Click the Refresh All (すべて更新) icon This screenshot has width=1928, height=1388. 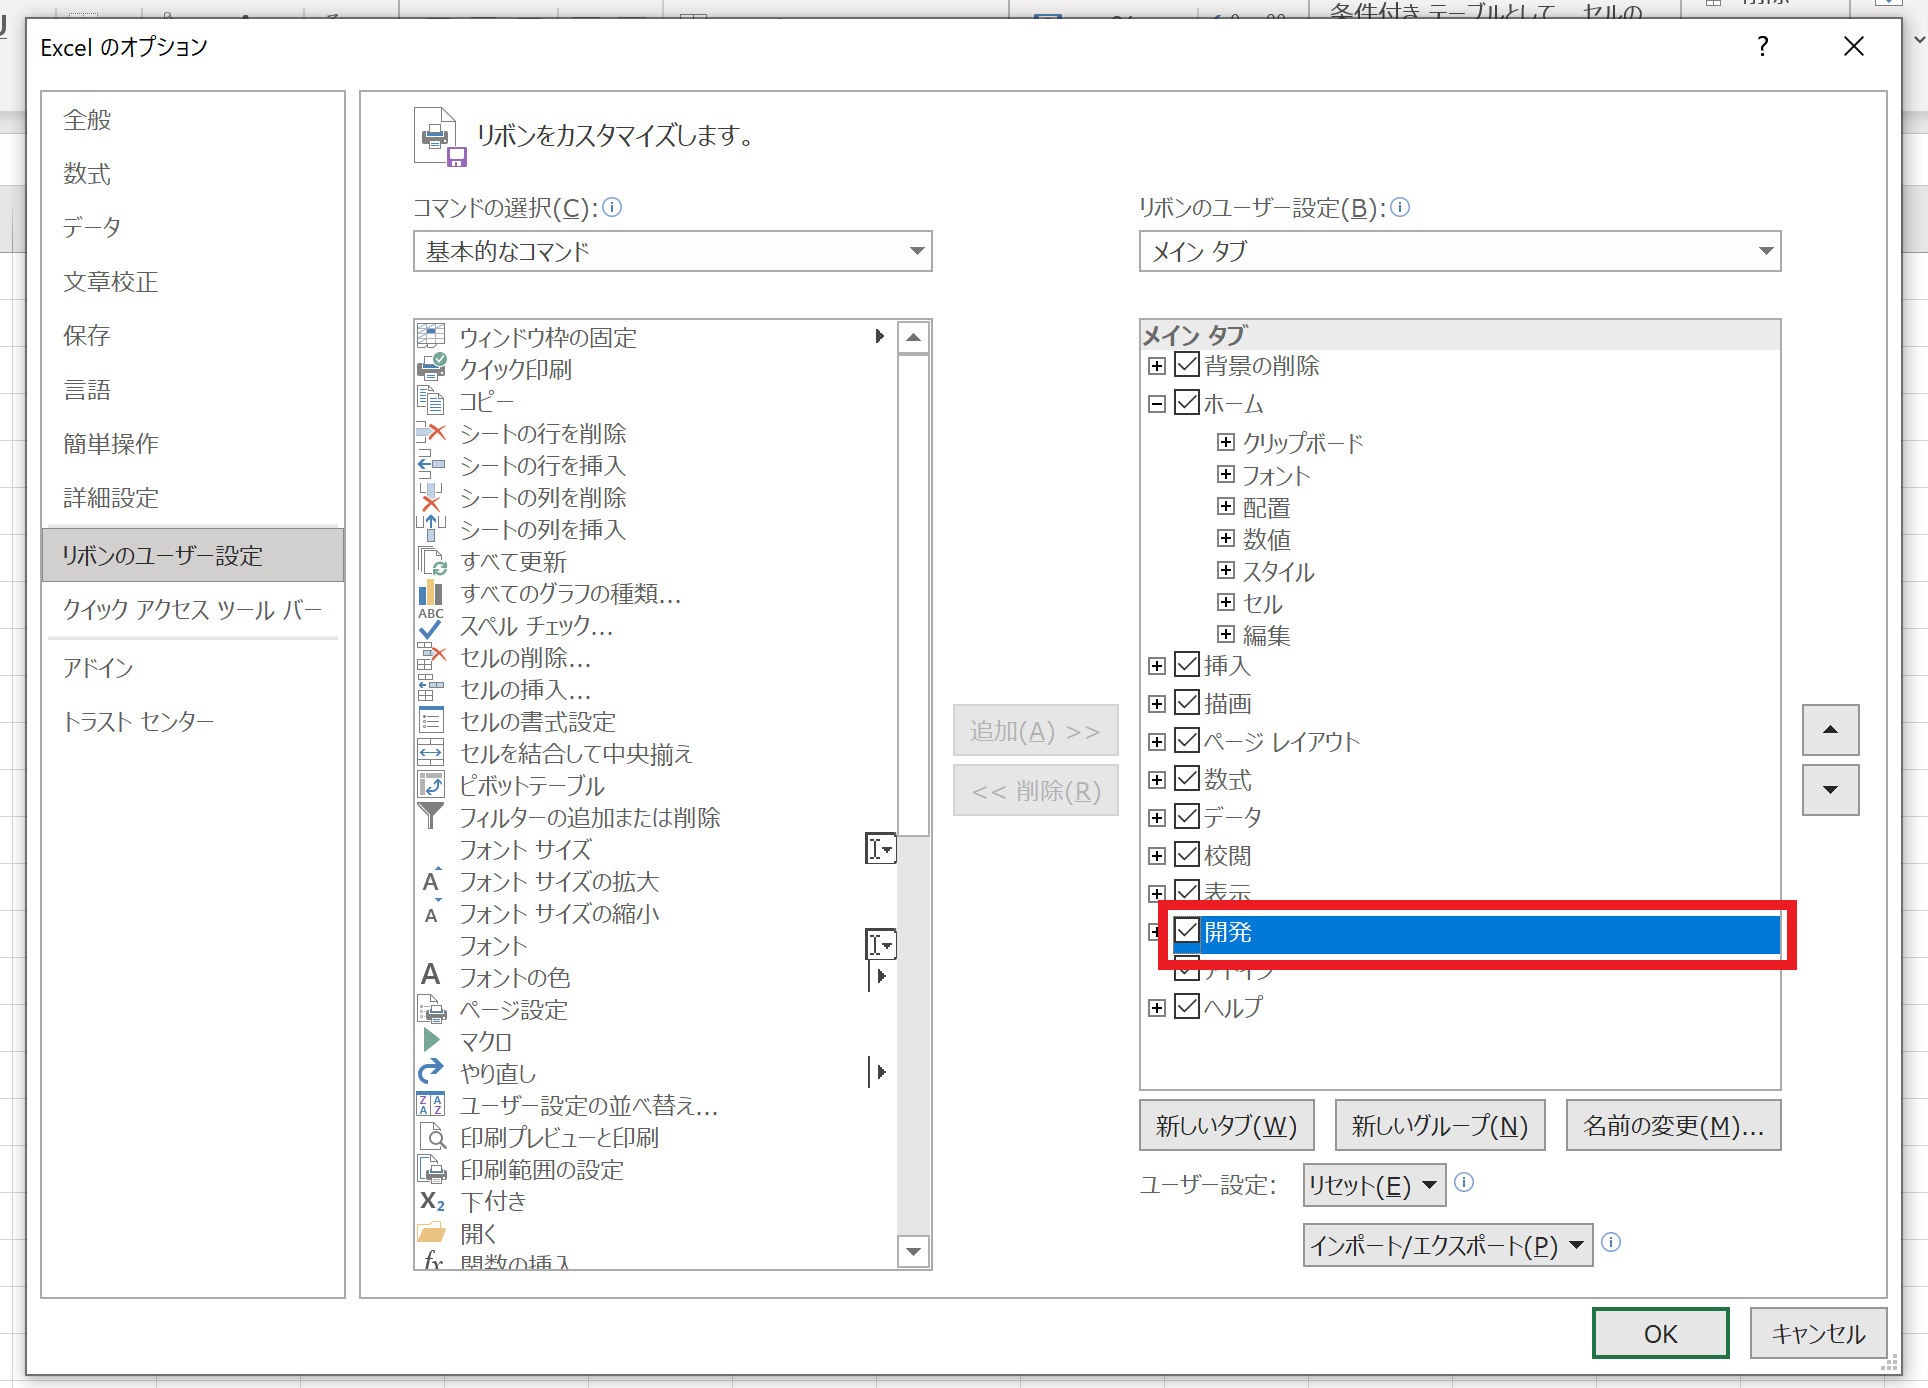click(x=431, y=561)
